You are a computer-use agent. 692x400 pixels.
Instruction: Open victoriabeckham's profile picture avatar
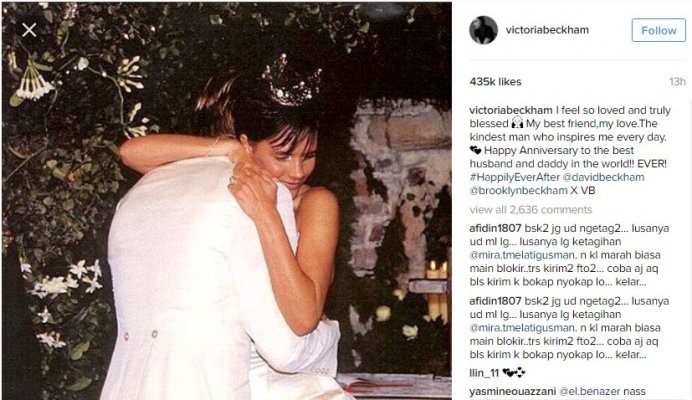pyautogui.click(x=483, y=30)
